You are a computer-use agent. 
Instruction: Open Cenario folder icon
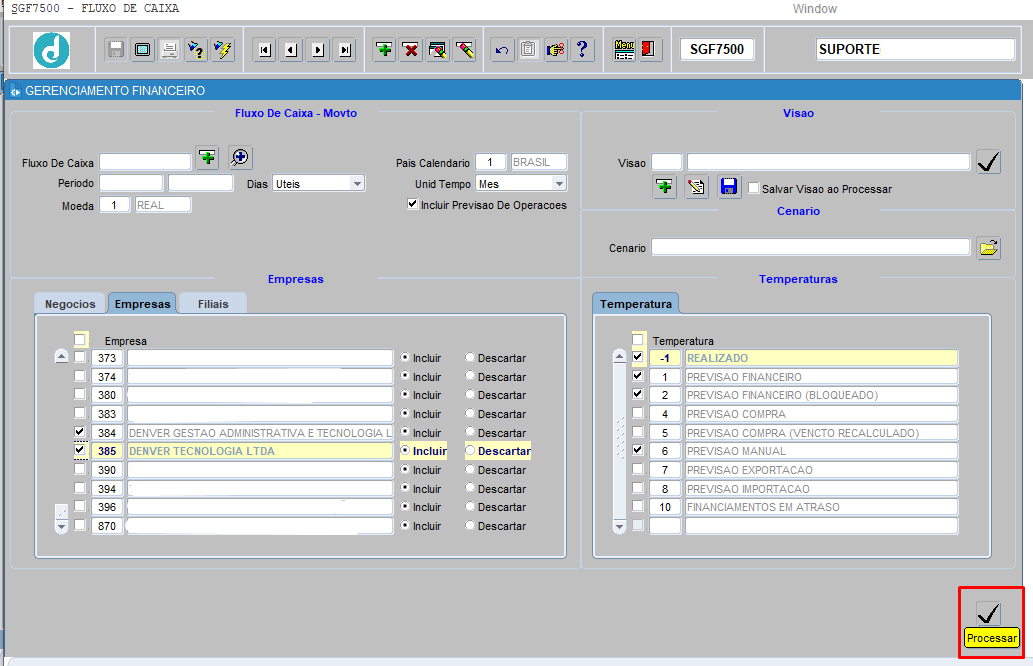click(x=989, y=248)
